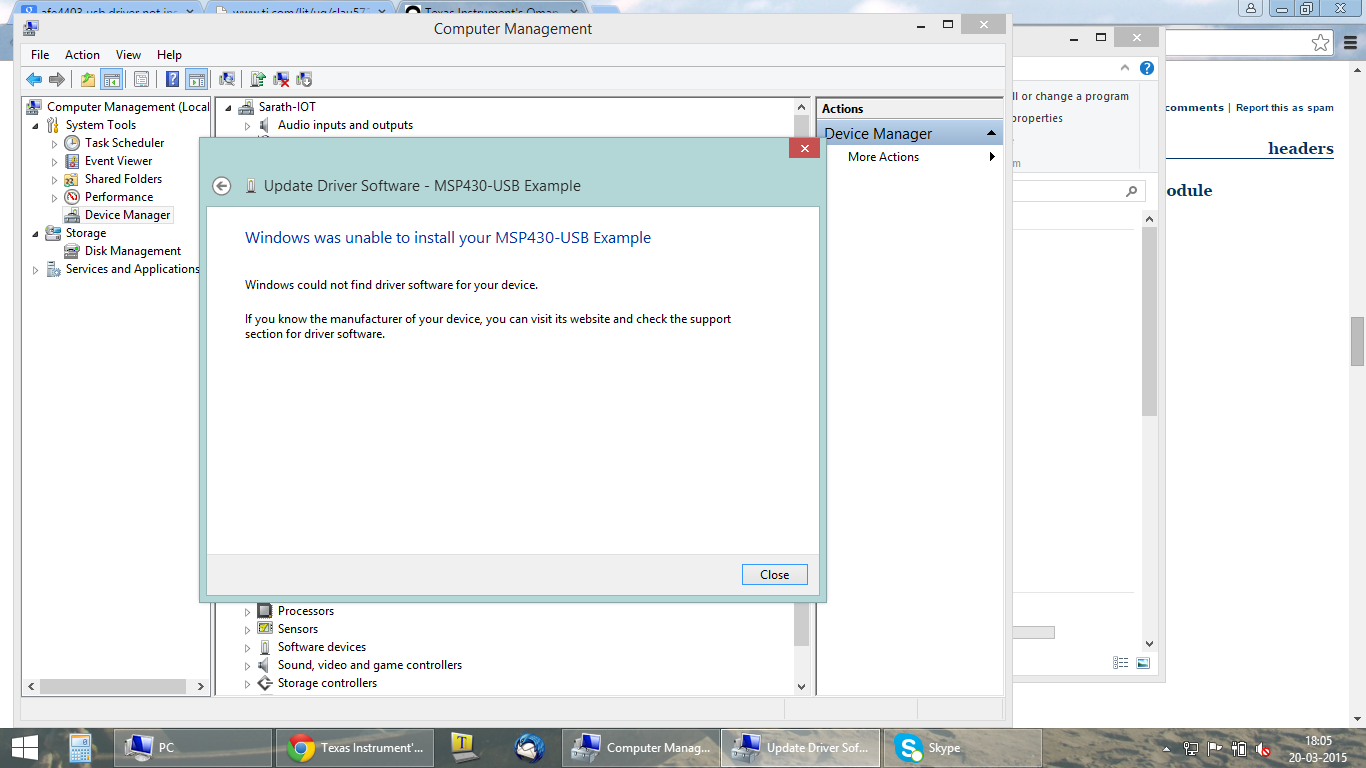Click the muted volume icon in system tray

click(x=1263, y=748)
